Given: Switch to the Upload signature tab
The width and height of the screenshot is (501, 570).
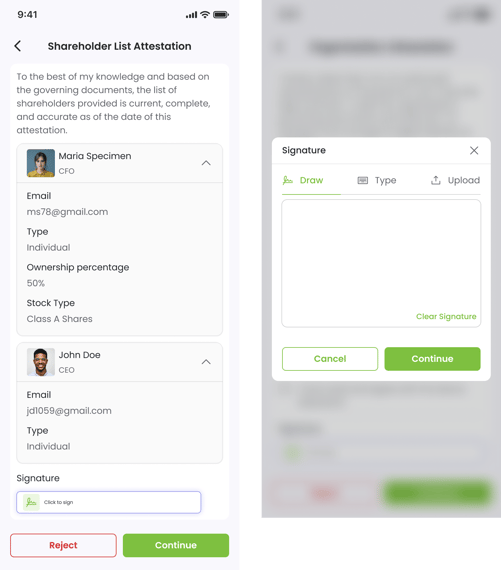Looking at the screenshot, I should pos(455,180).
